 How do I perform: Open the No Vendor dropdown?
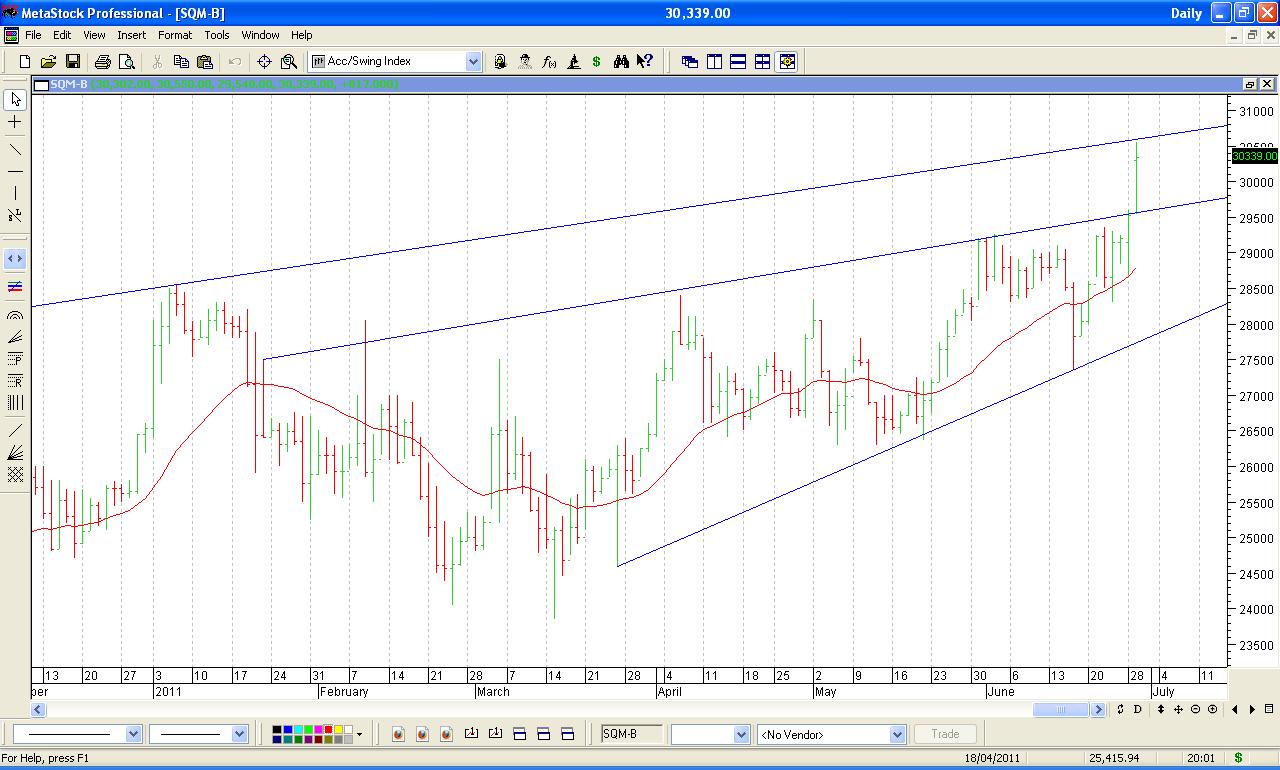897,735
